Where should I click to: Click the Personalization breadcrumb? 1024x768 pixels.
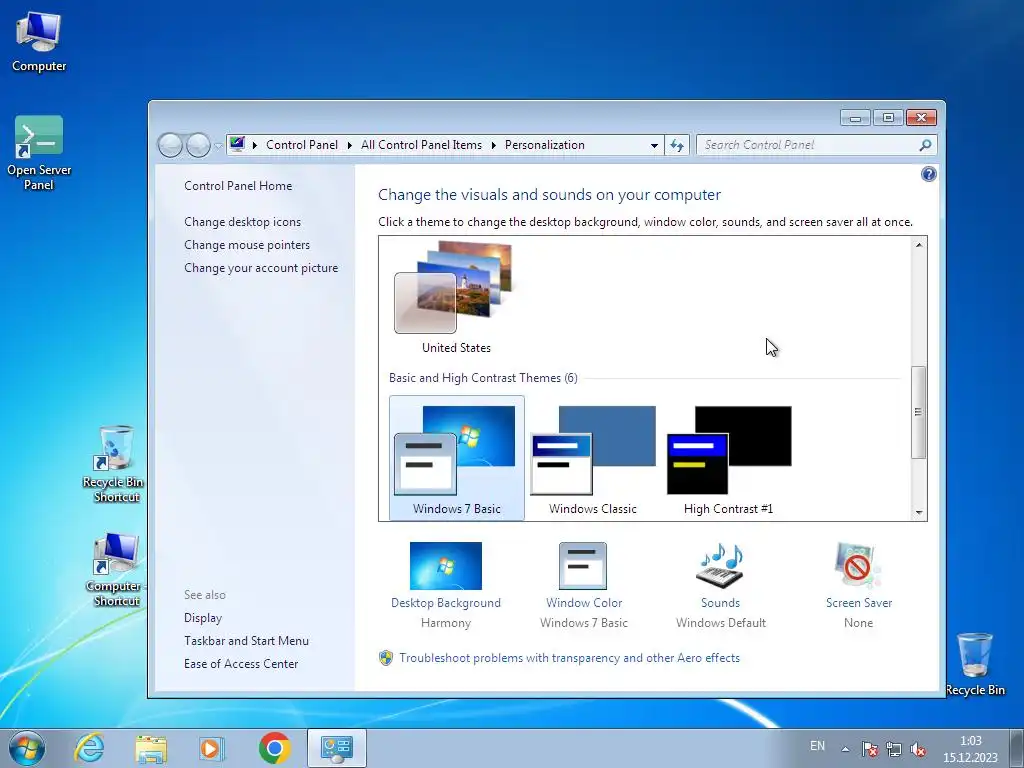pos(545,145)
